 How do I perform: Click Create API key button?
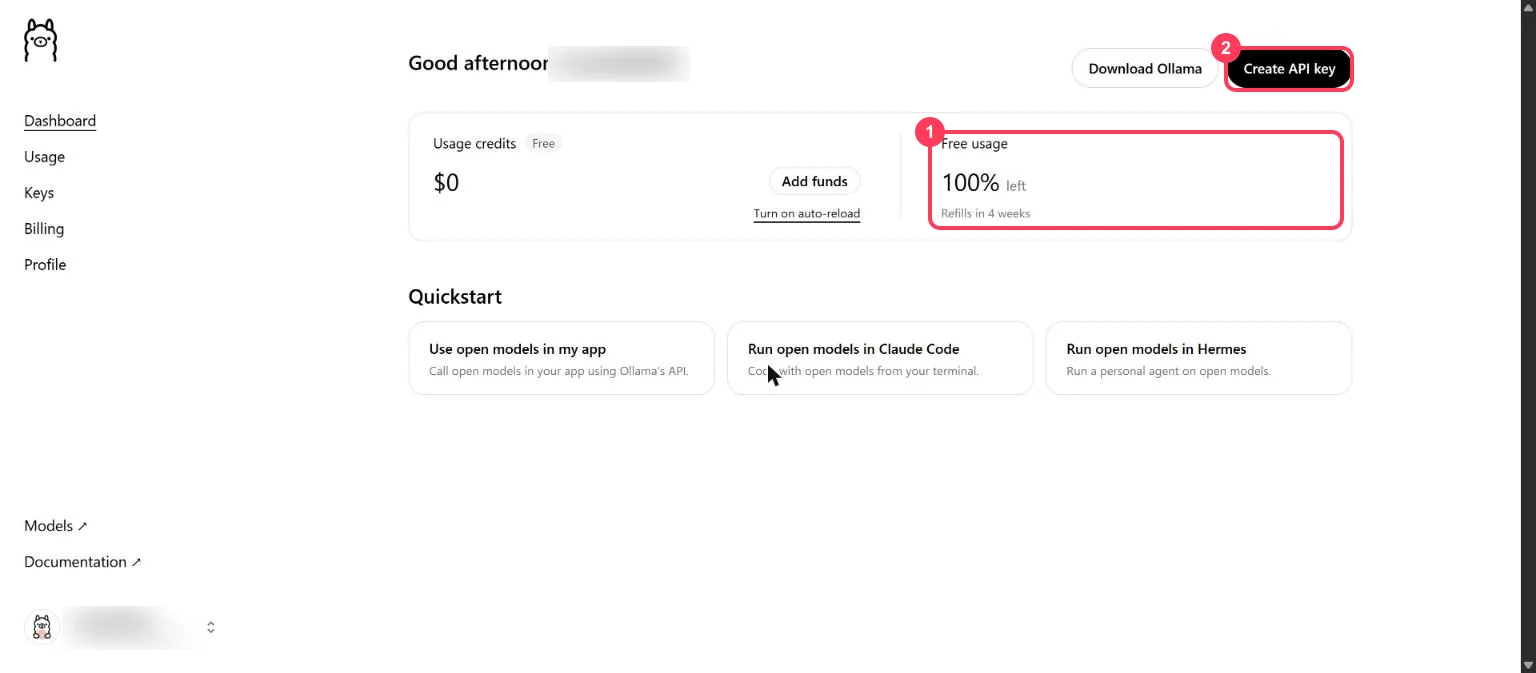[x=1289, y=69]
